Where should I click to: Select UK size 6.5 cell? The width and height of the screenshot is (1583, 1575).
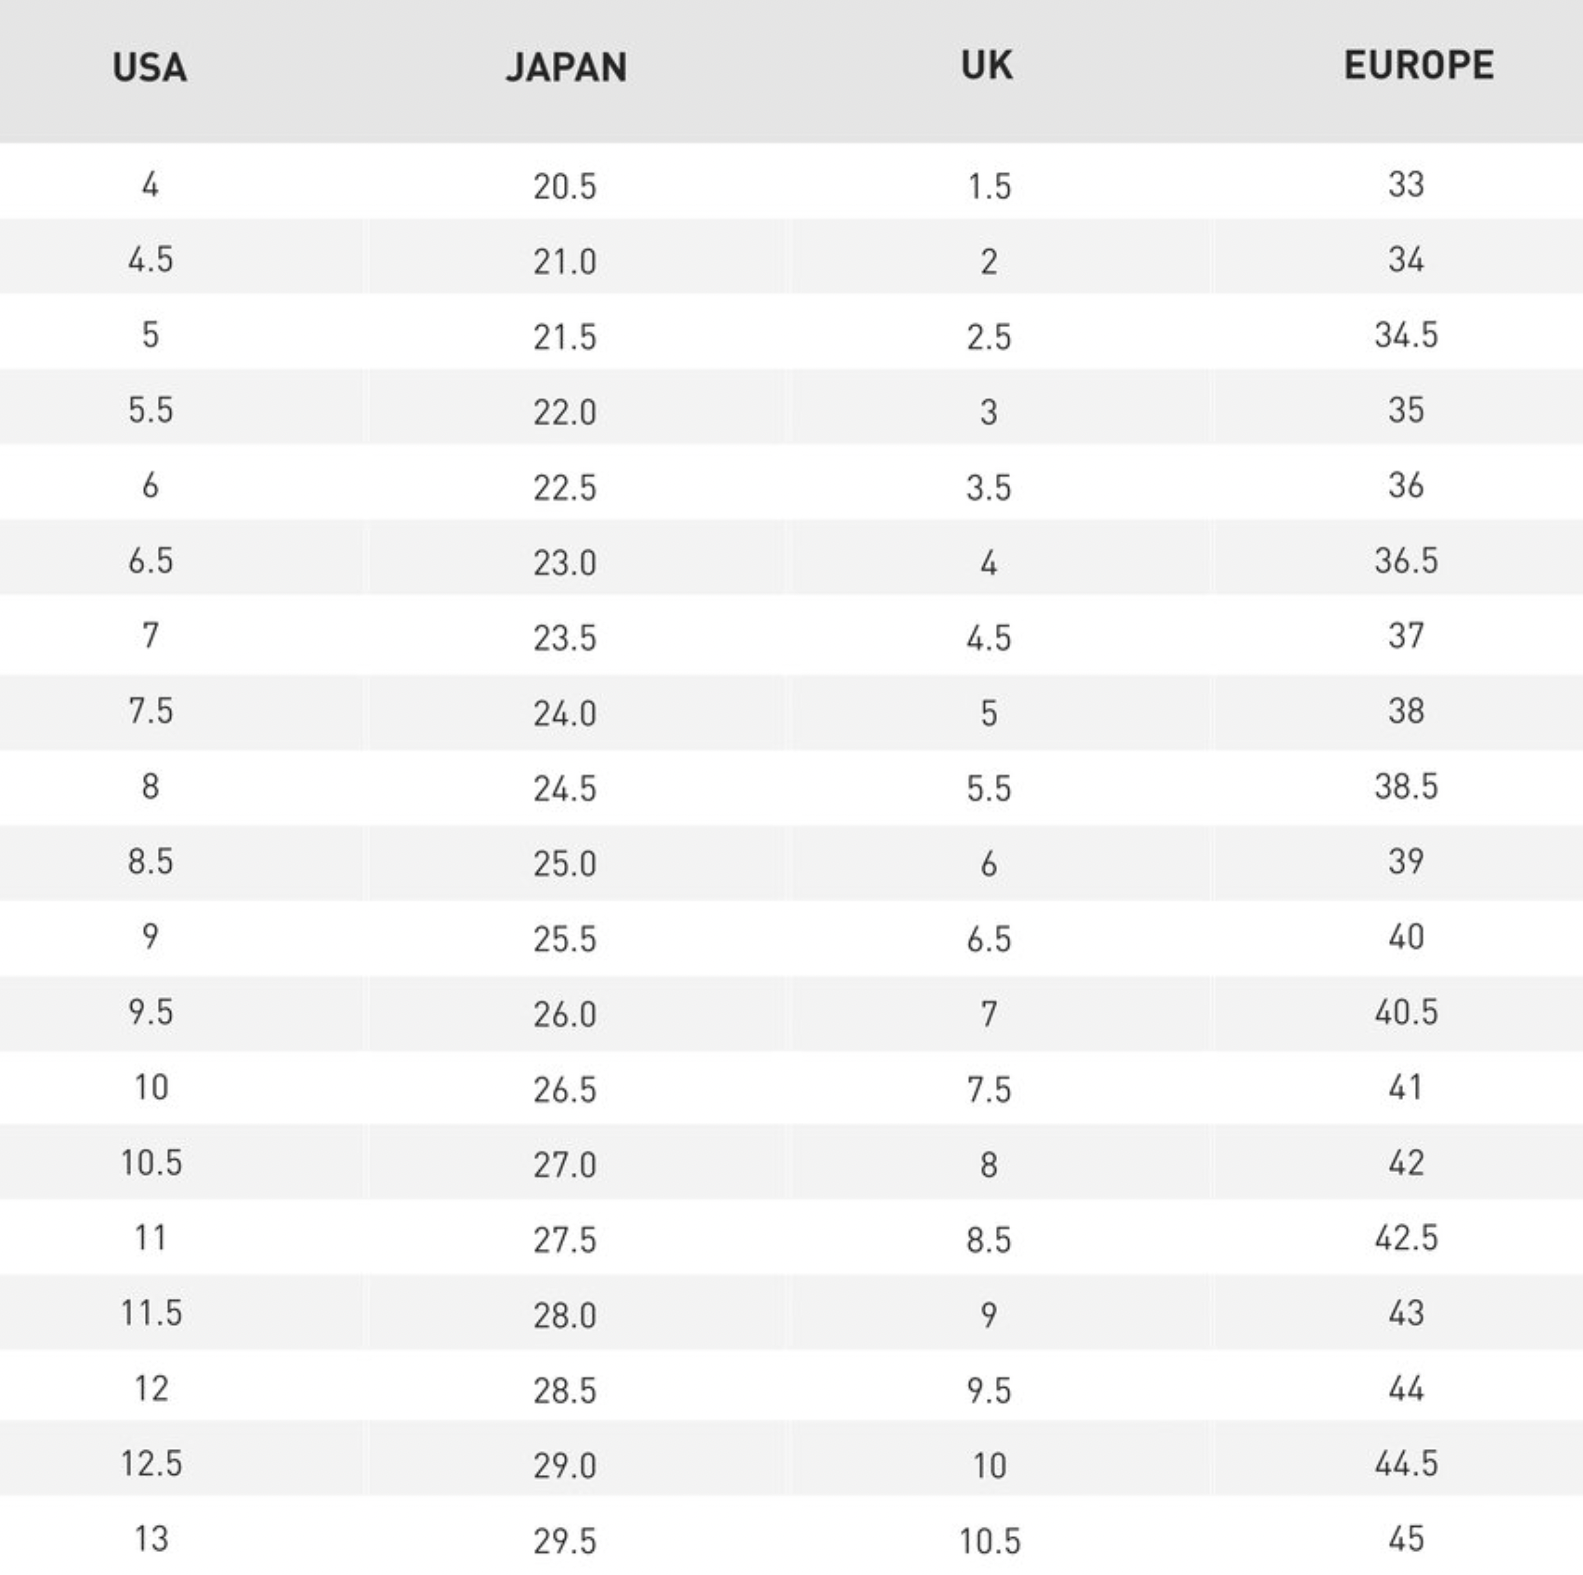click(989, 939)
